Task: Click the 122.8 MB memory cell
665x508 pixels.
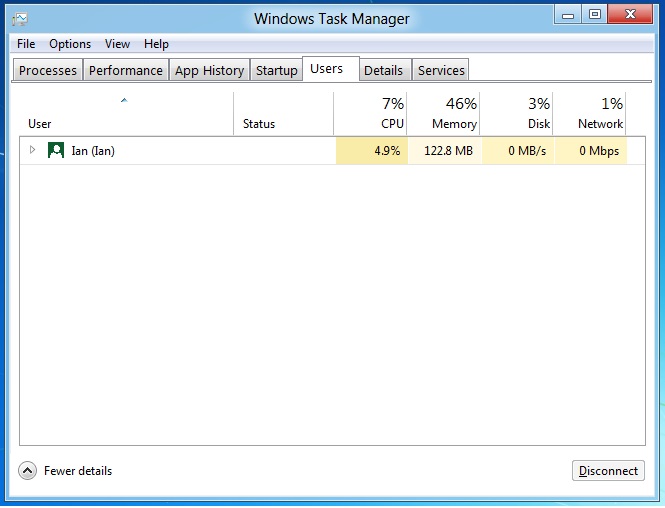Action: pos(445,151)
